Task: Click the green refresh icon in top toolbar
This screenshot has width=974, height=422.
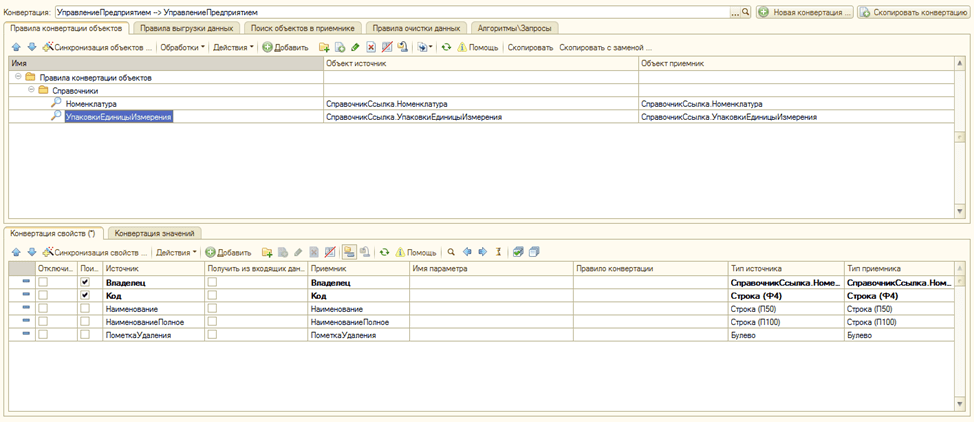Action: pyautogui.click(x=446, y=47)
